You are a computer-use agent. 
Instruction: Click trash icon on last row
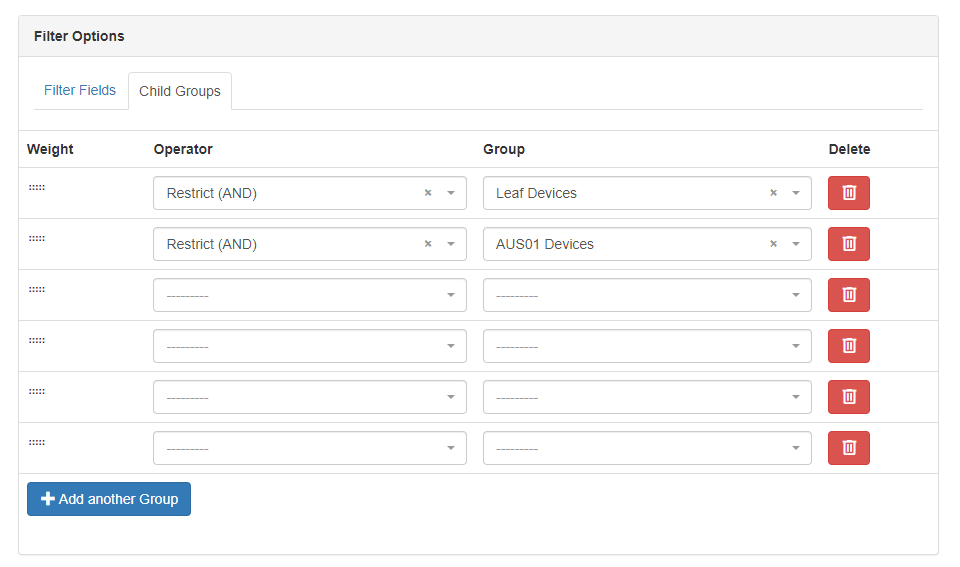coord(848,448)
